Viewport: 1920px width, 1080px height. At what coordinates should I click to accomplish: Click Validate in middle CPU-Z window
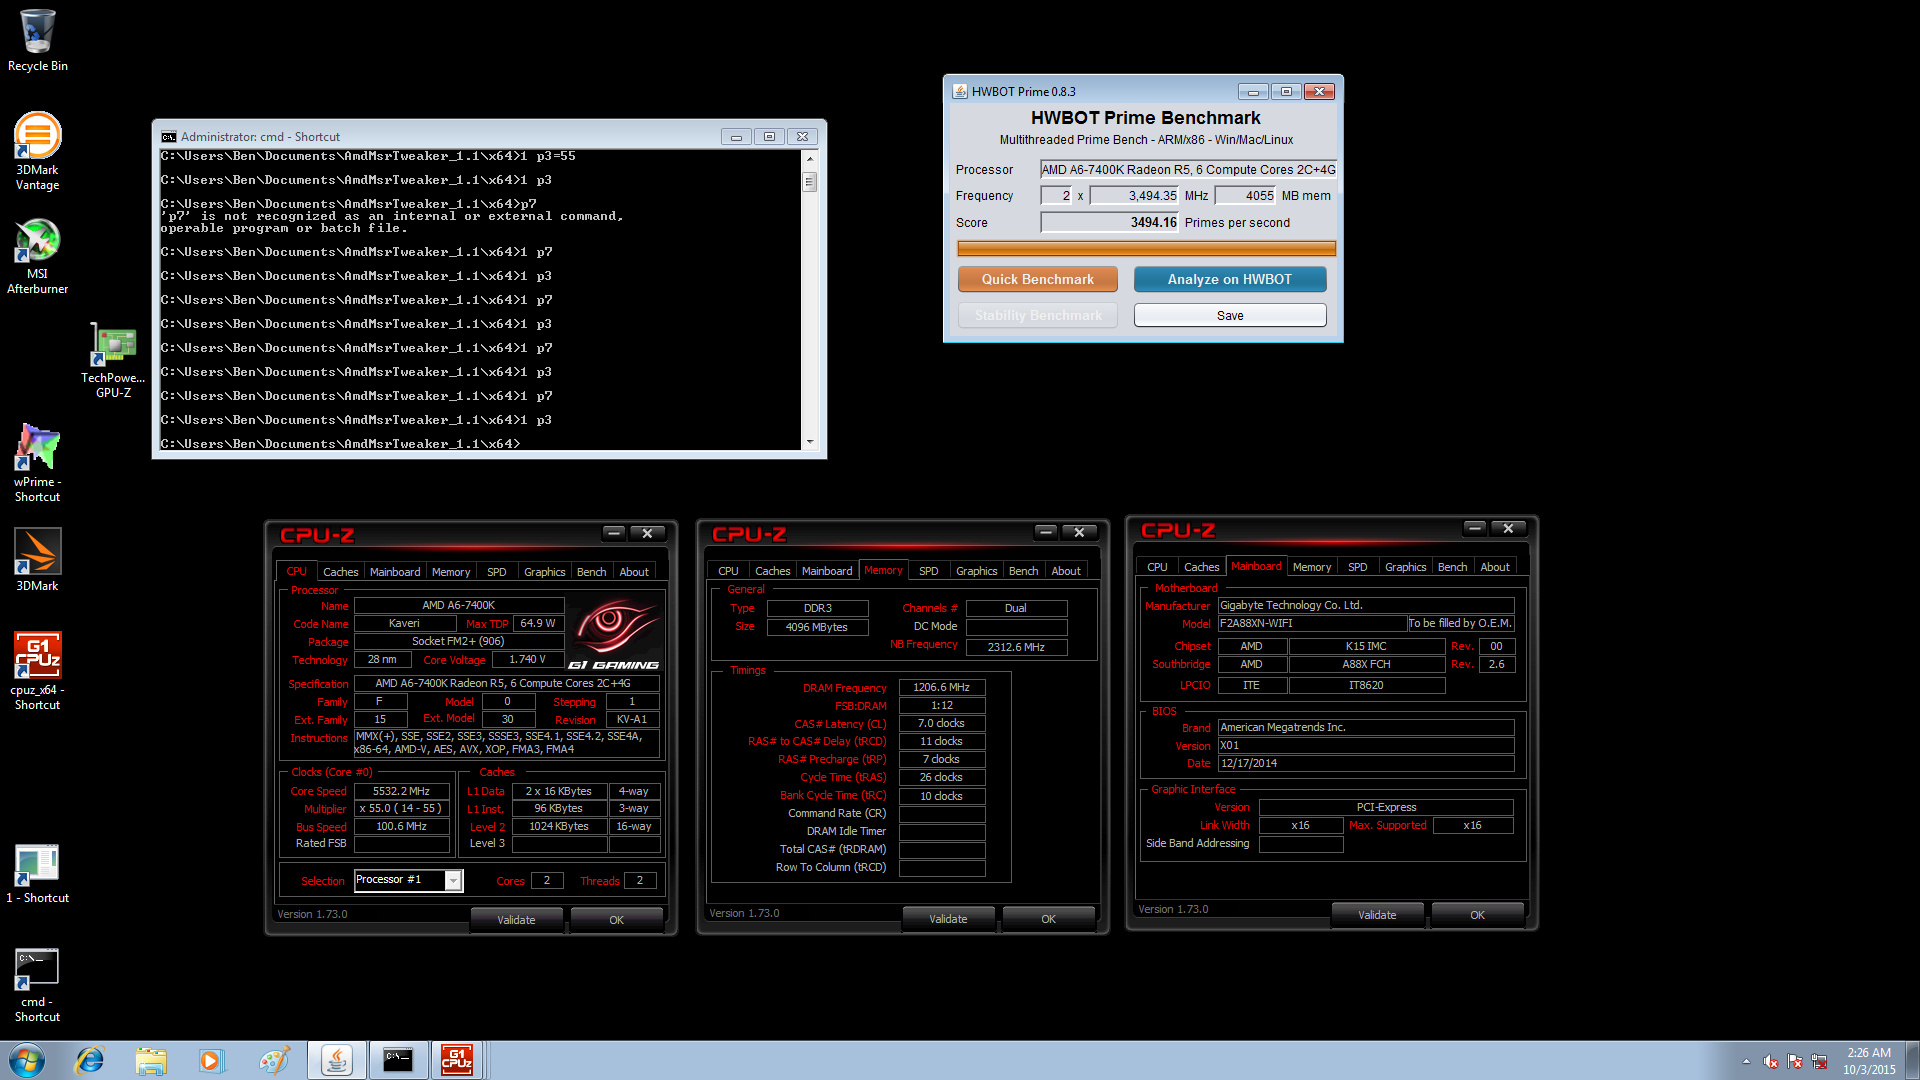tap(948, 919)
